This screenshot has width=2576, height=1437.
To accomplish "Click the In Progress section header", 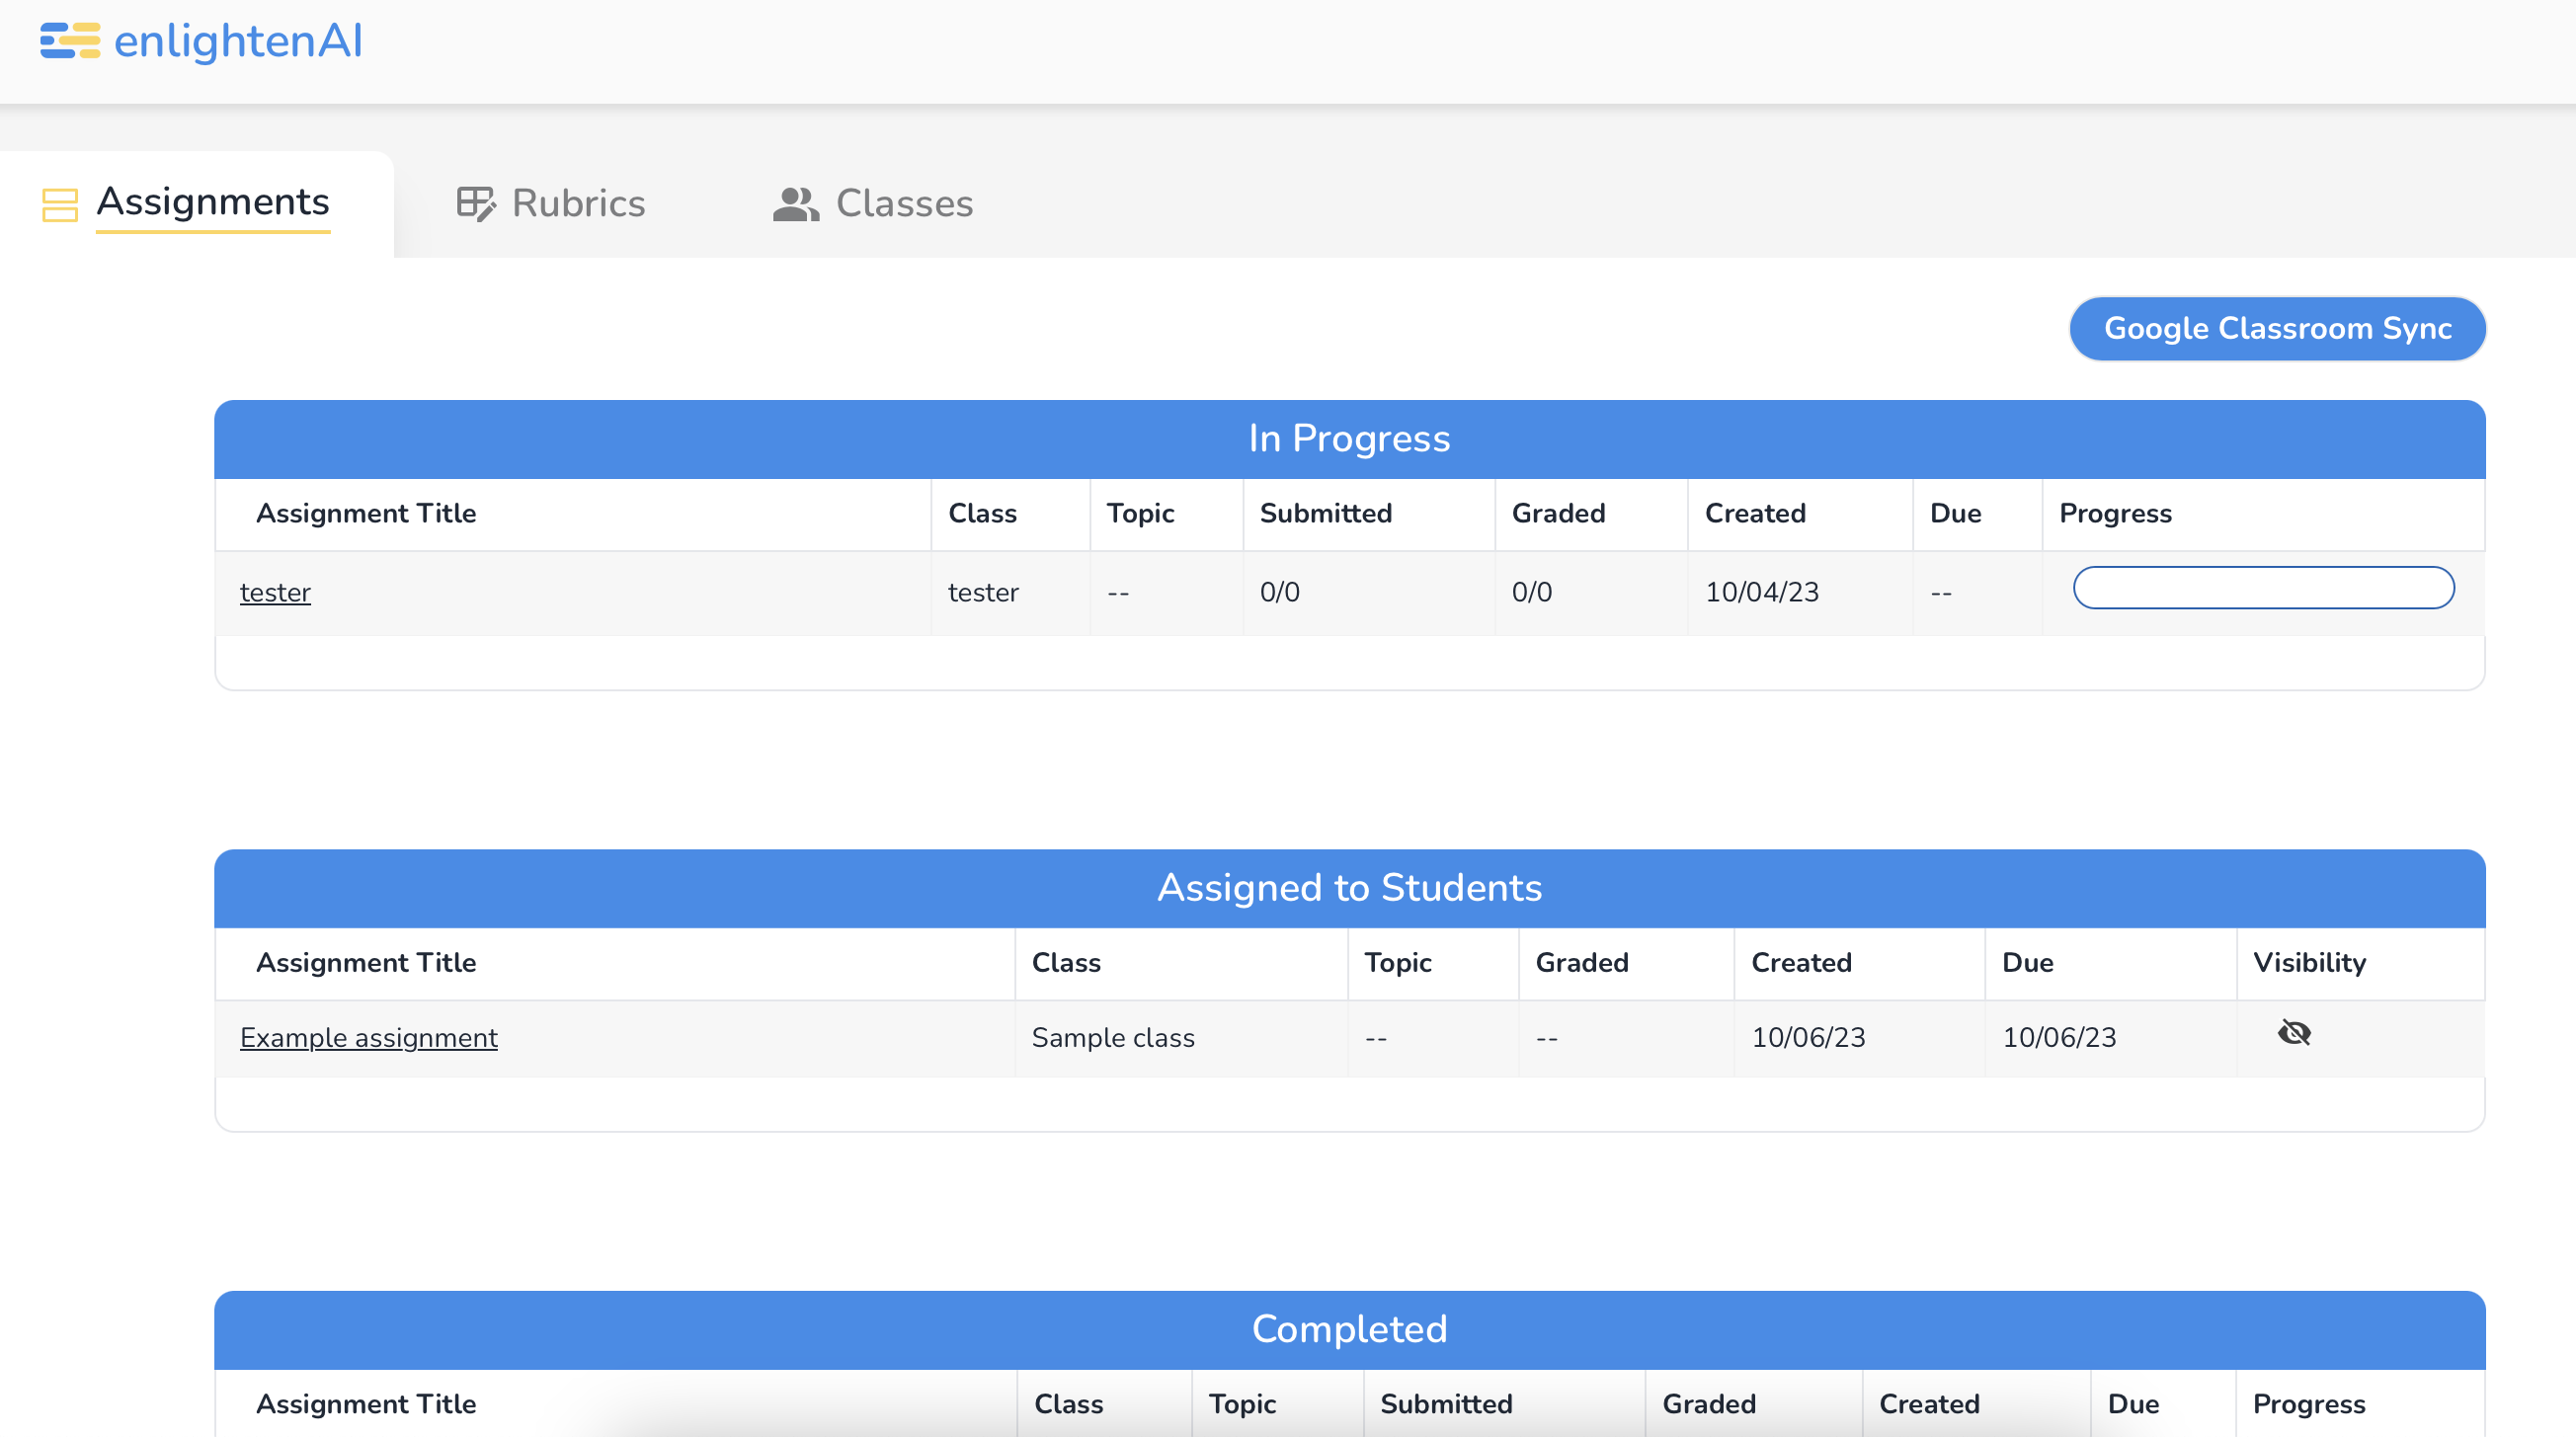I will click(1349, 439).
